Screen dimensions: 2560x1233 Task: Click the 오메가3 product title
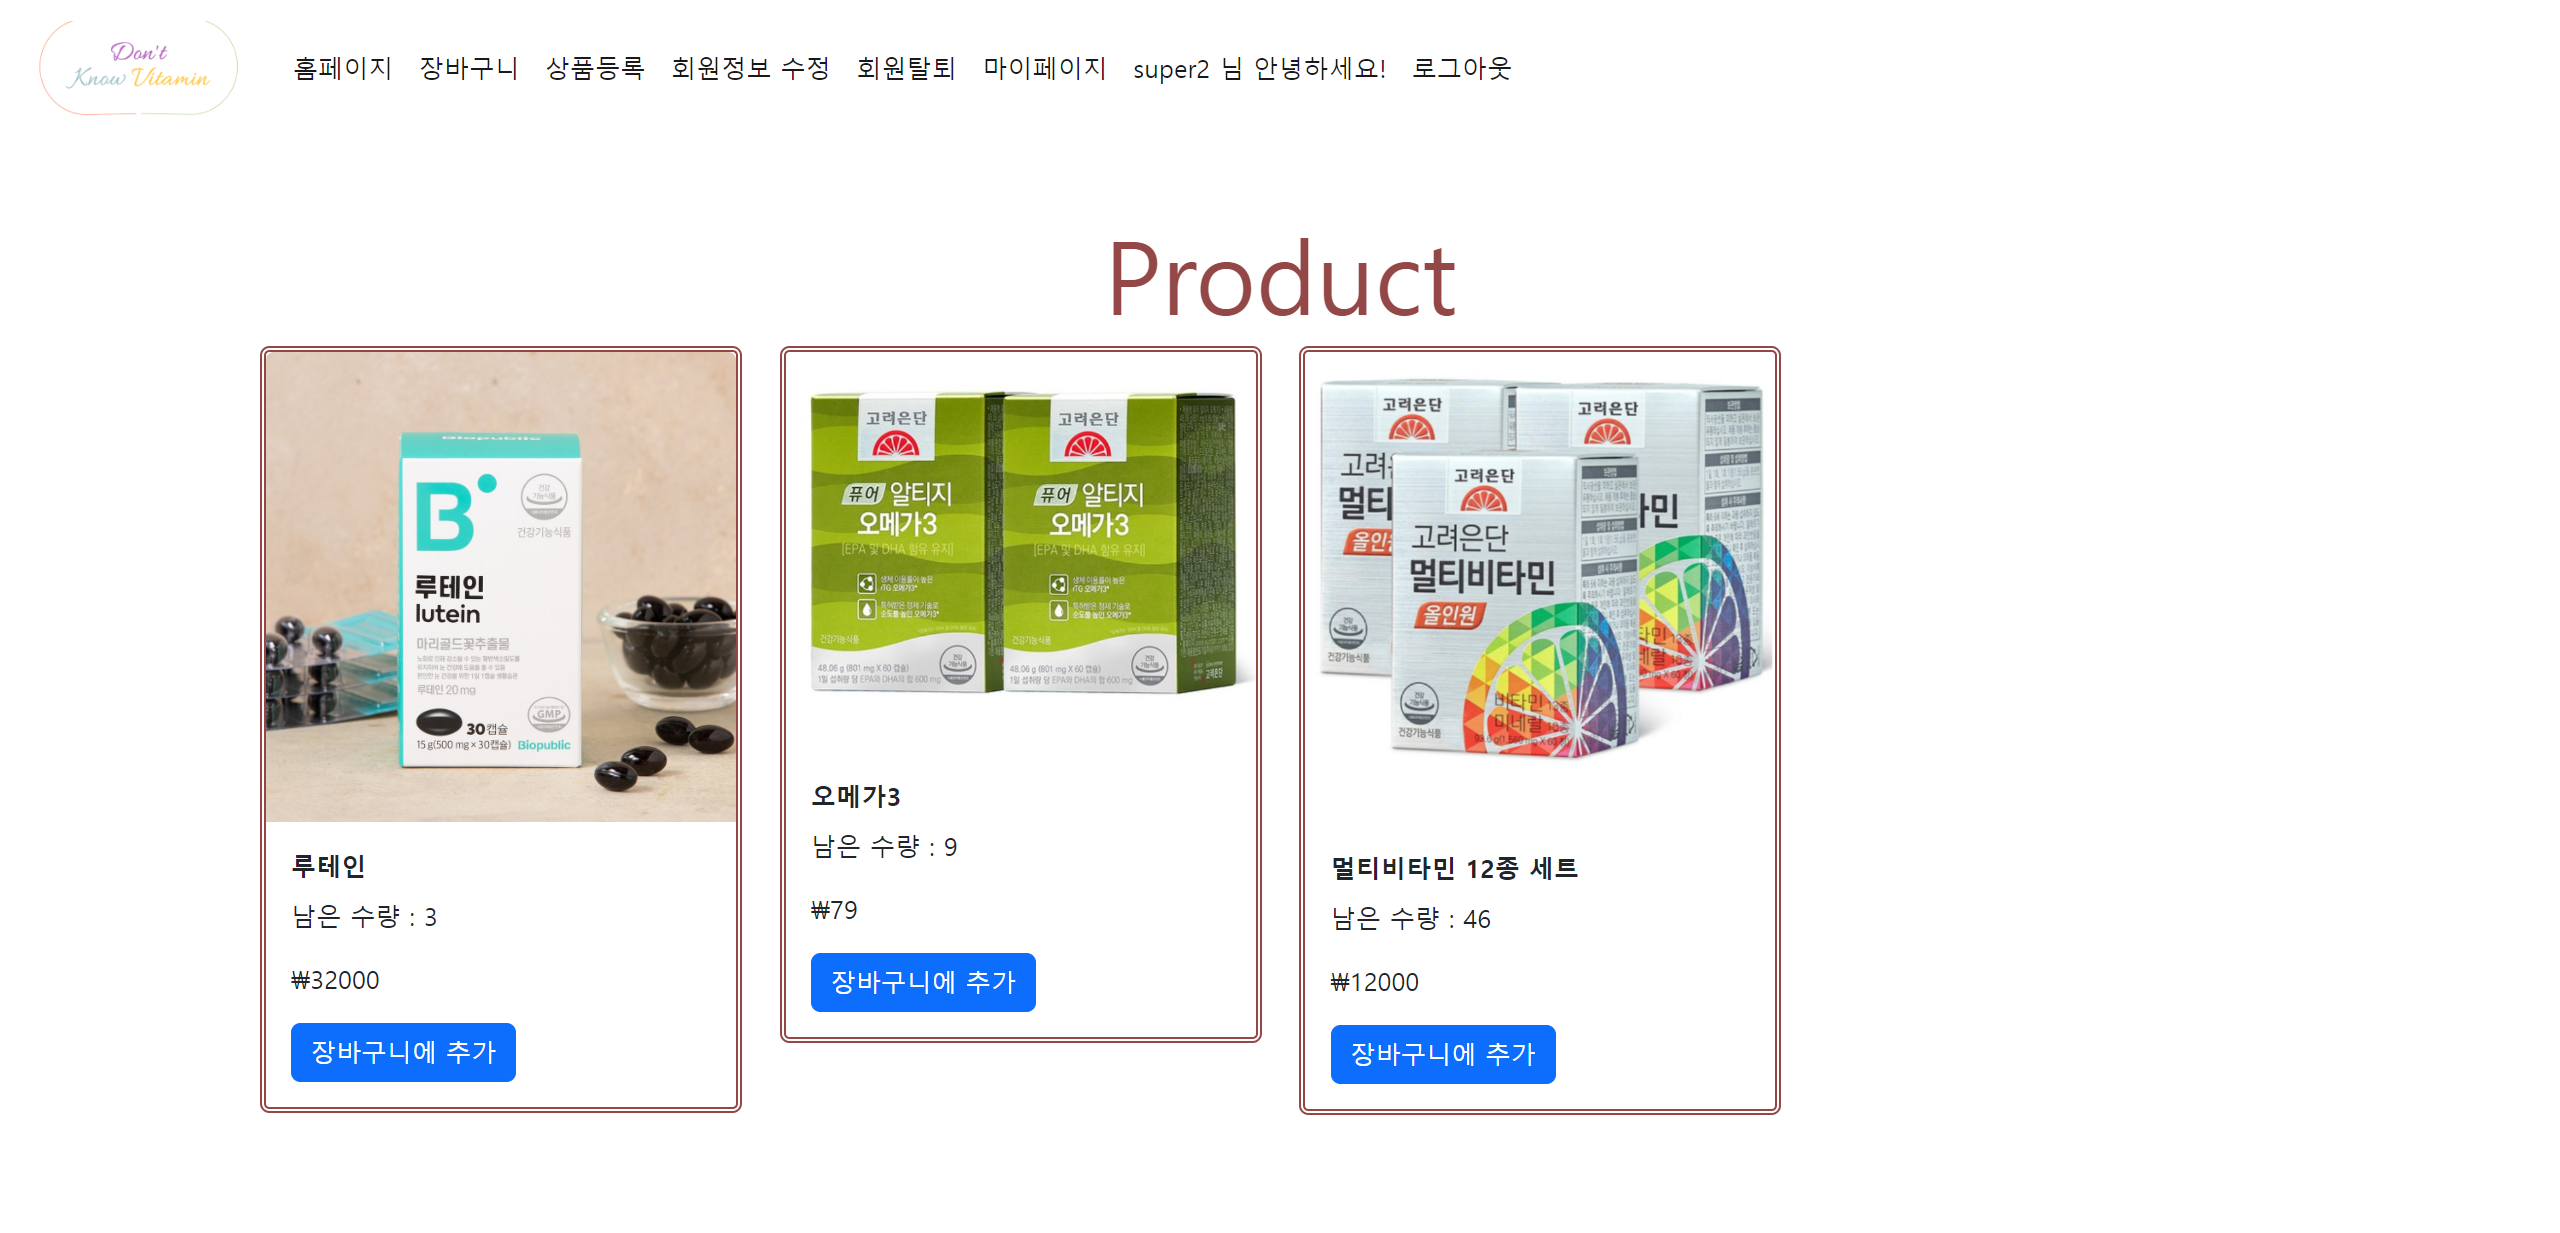click(x=856, y=796)
